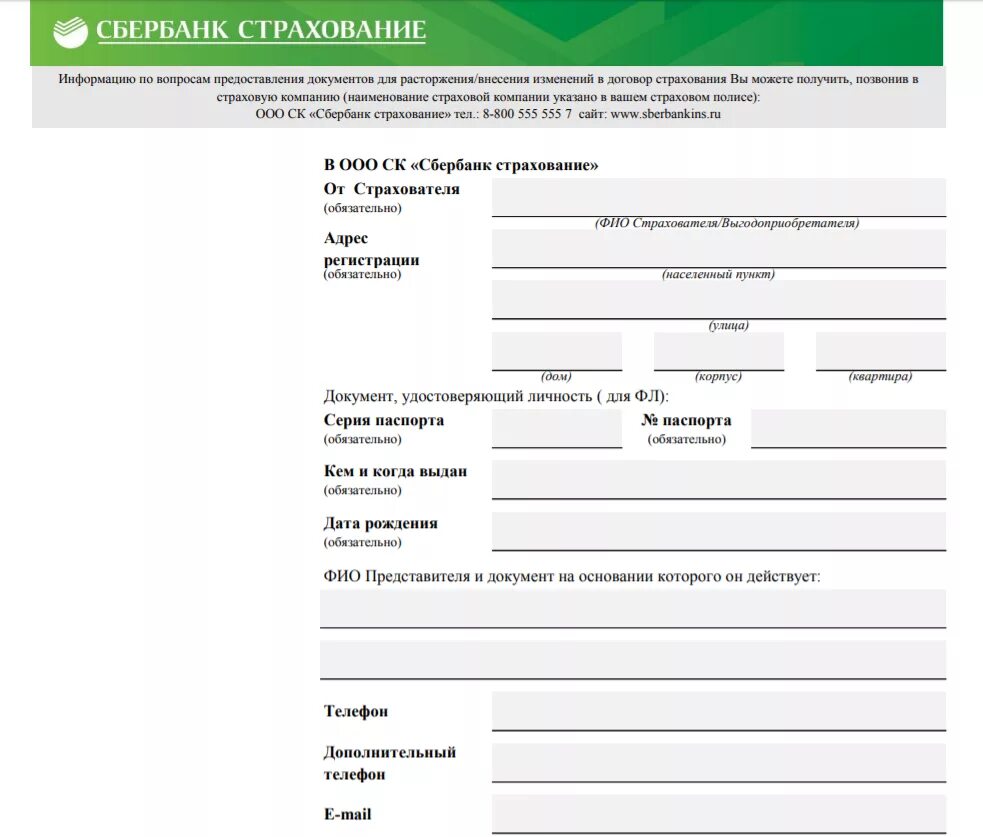Click the (корпус) caption
This screenshot has height=837, width=983.
pyautogui.click(x=718, y=377)
